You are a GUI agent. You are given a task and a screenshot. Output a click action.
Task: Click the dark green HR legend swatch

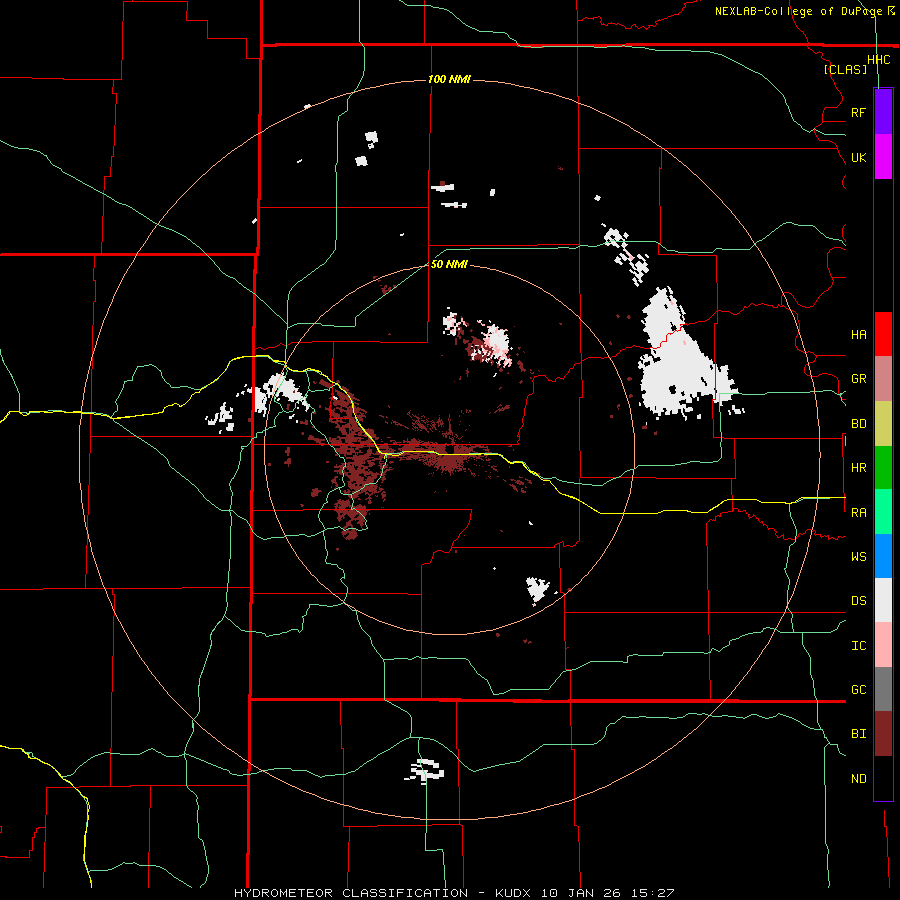click(883, 468)
